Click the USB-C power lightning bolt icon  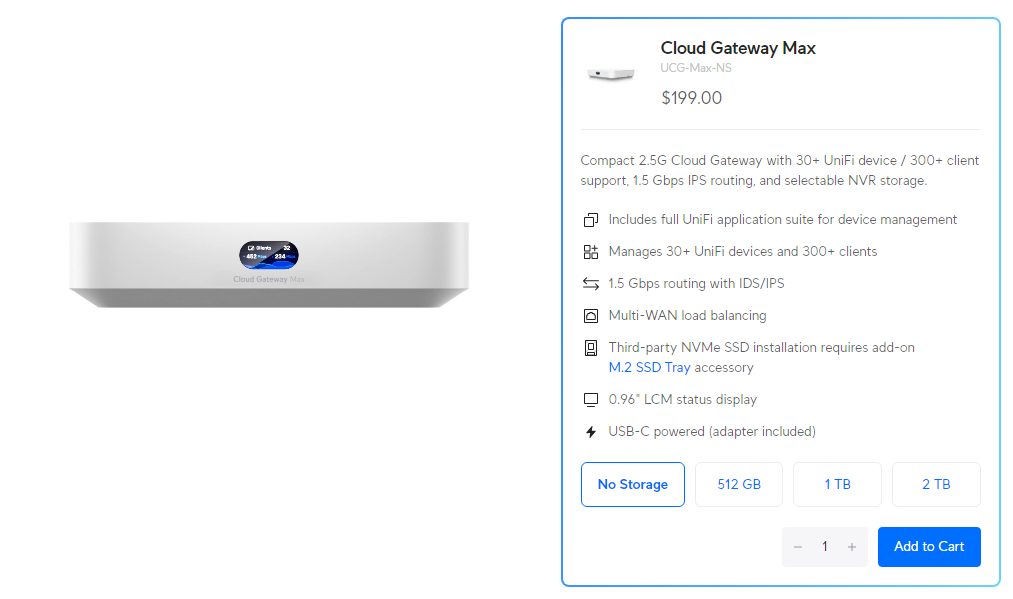[x=590, y=432]
